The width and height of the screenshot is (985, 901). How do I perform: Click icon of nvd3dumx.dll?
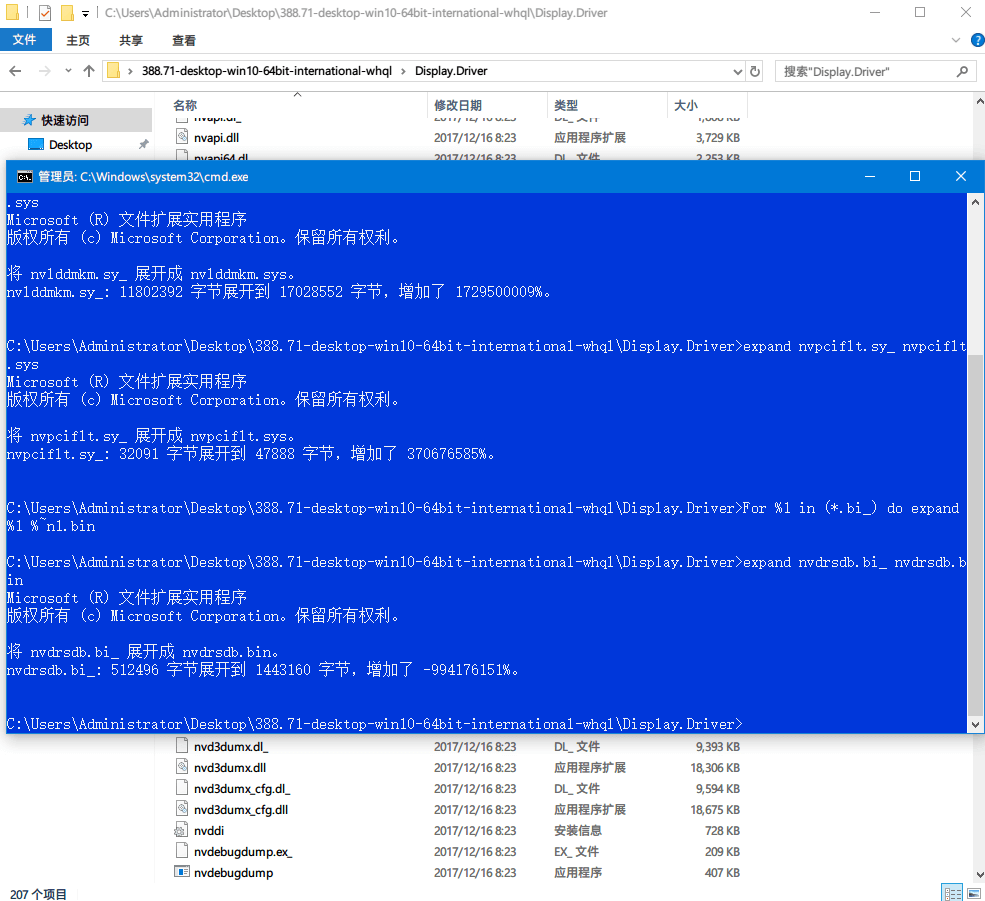coord(182,766)
